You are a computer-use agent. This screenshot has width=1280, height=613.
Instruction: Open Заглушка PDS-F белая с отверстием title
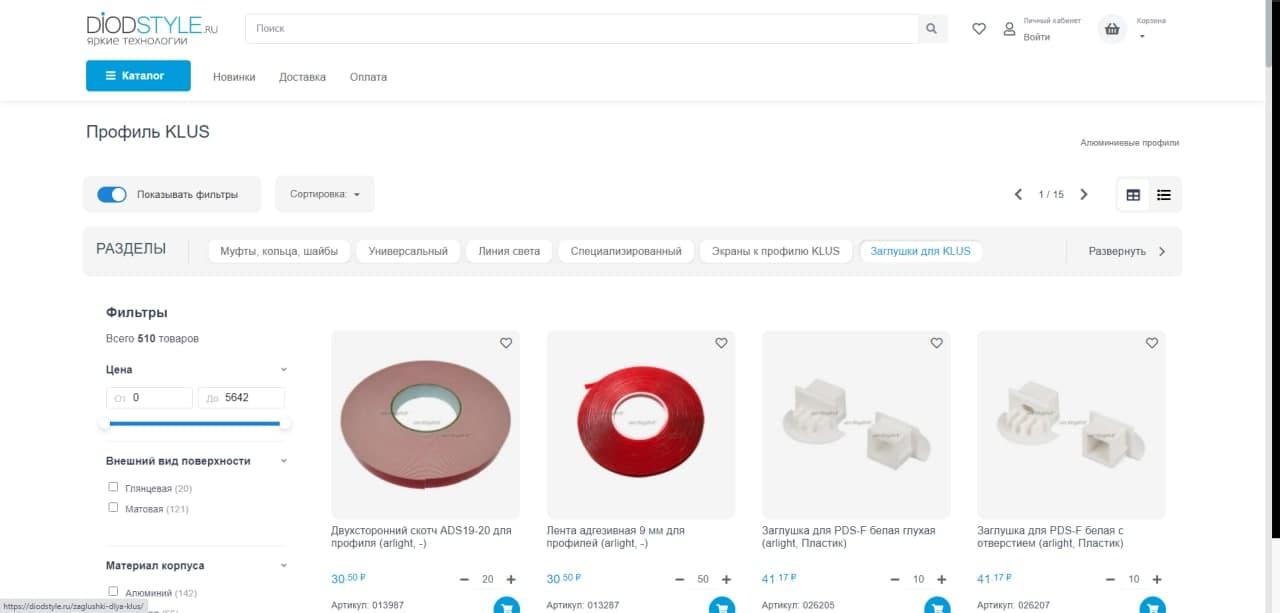pyautogui.click(x=1051, y=537)
